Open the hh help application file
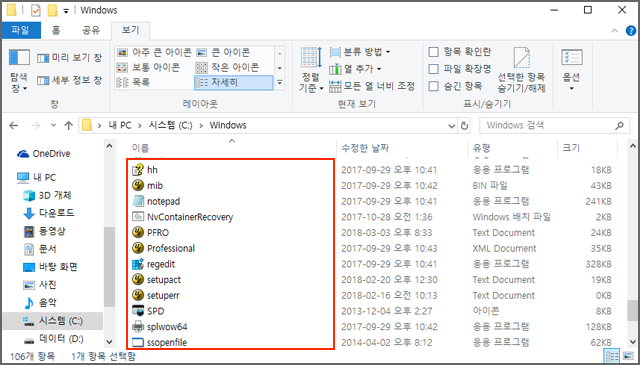 [x=152, y=170]
